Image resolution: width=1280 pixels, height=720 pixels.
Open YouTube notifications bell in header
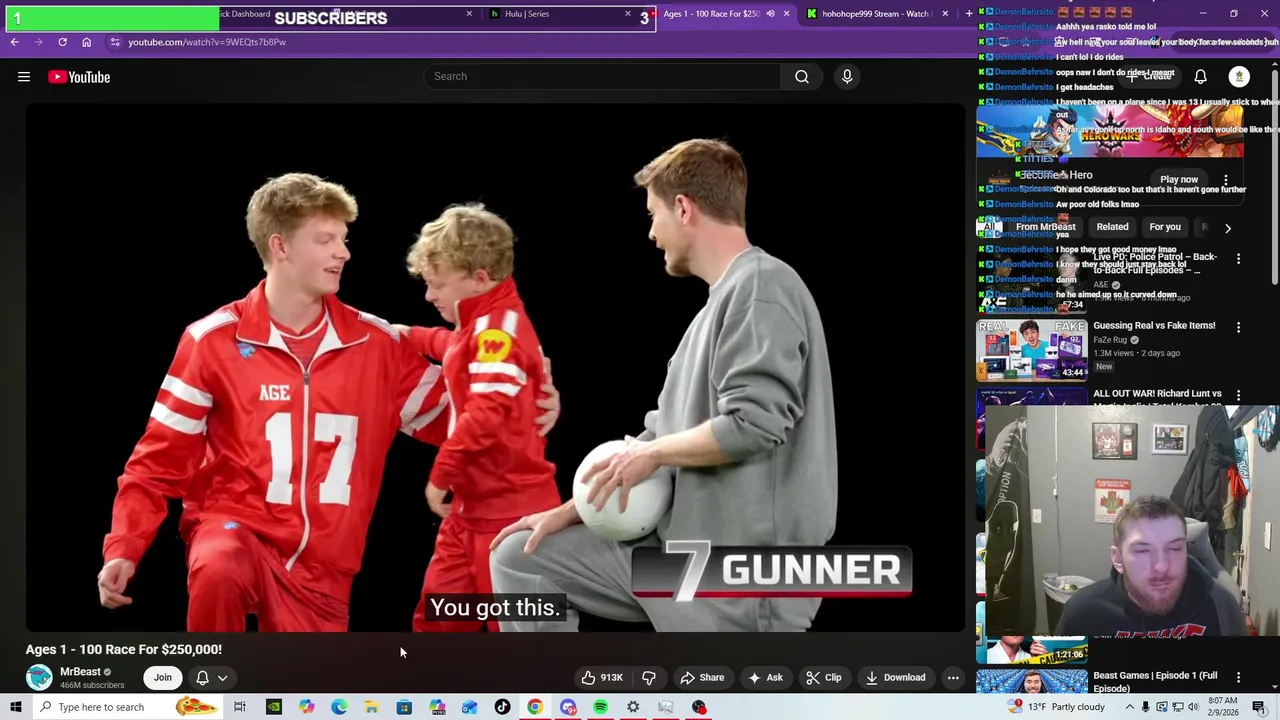[1200, 77]
